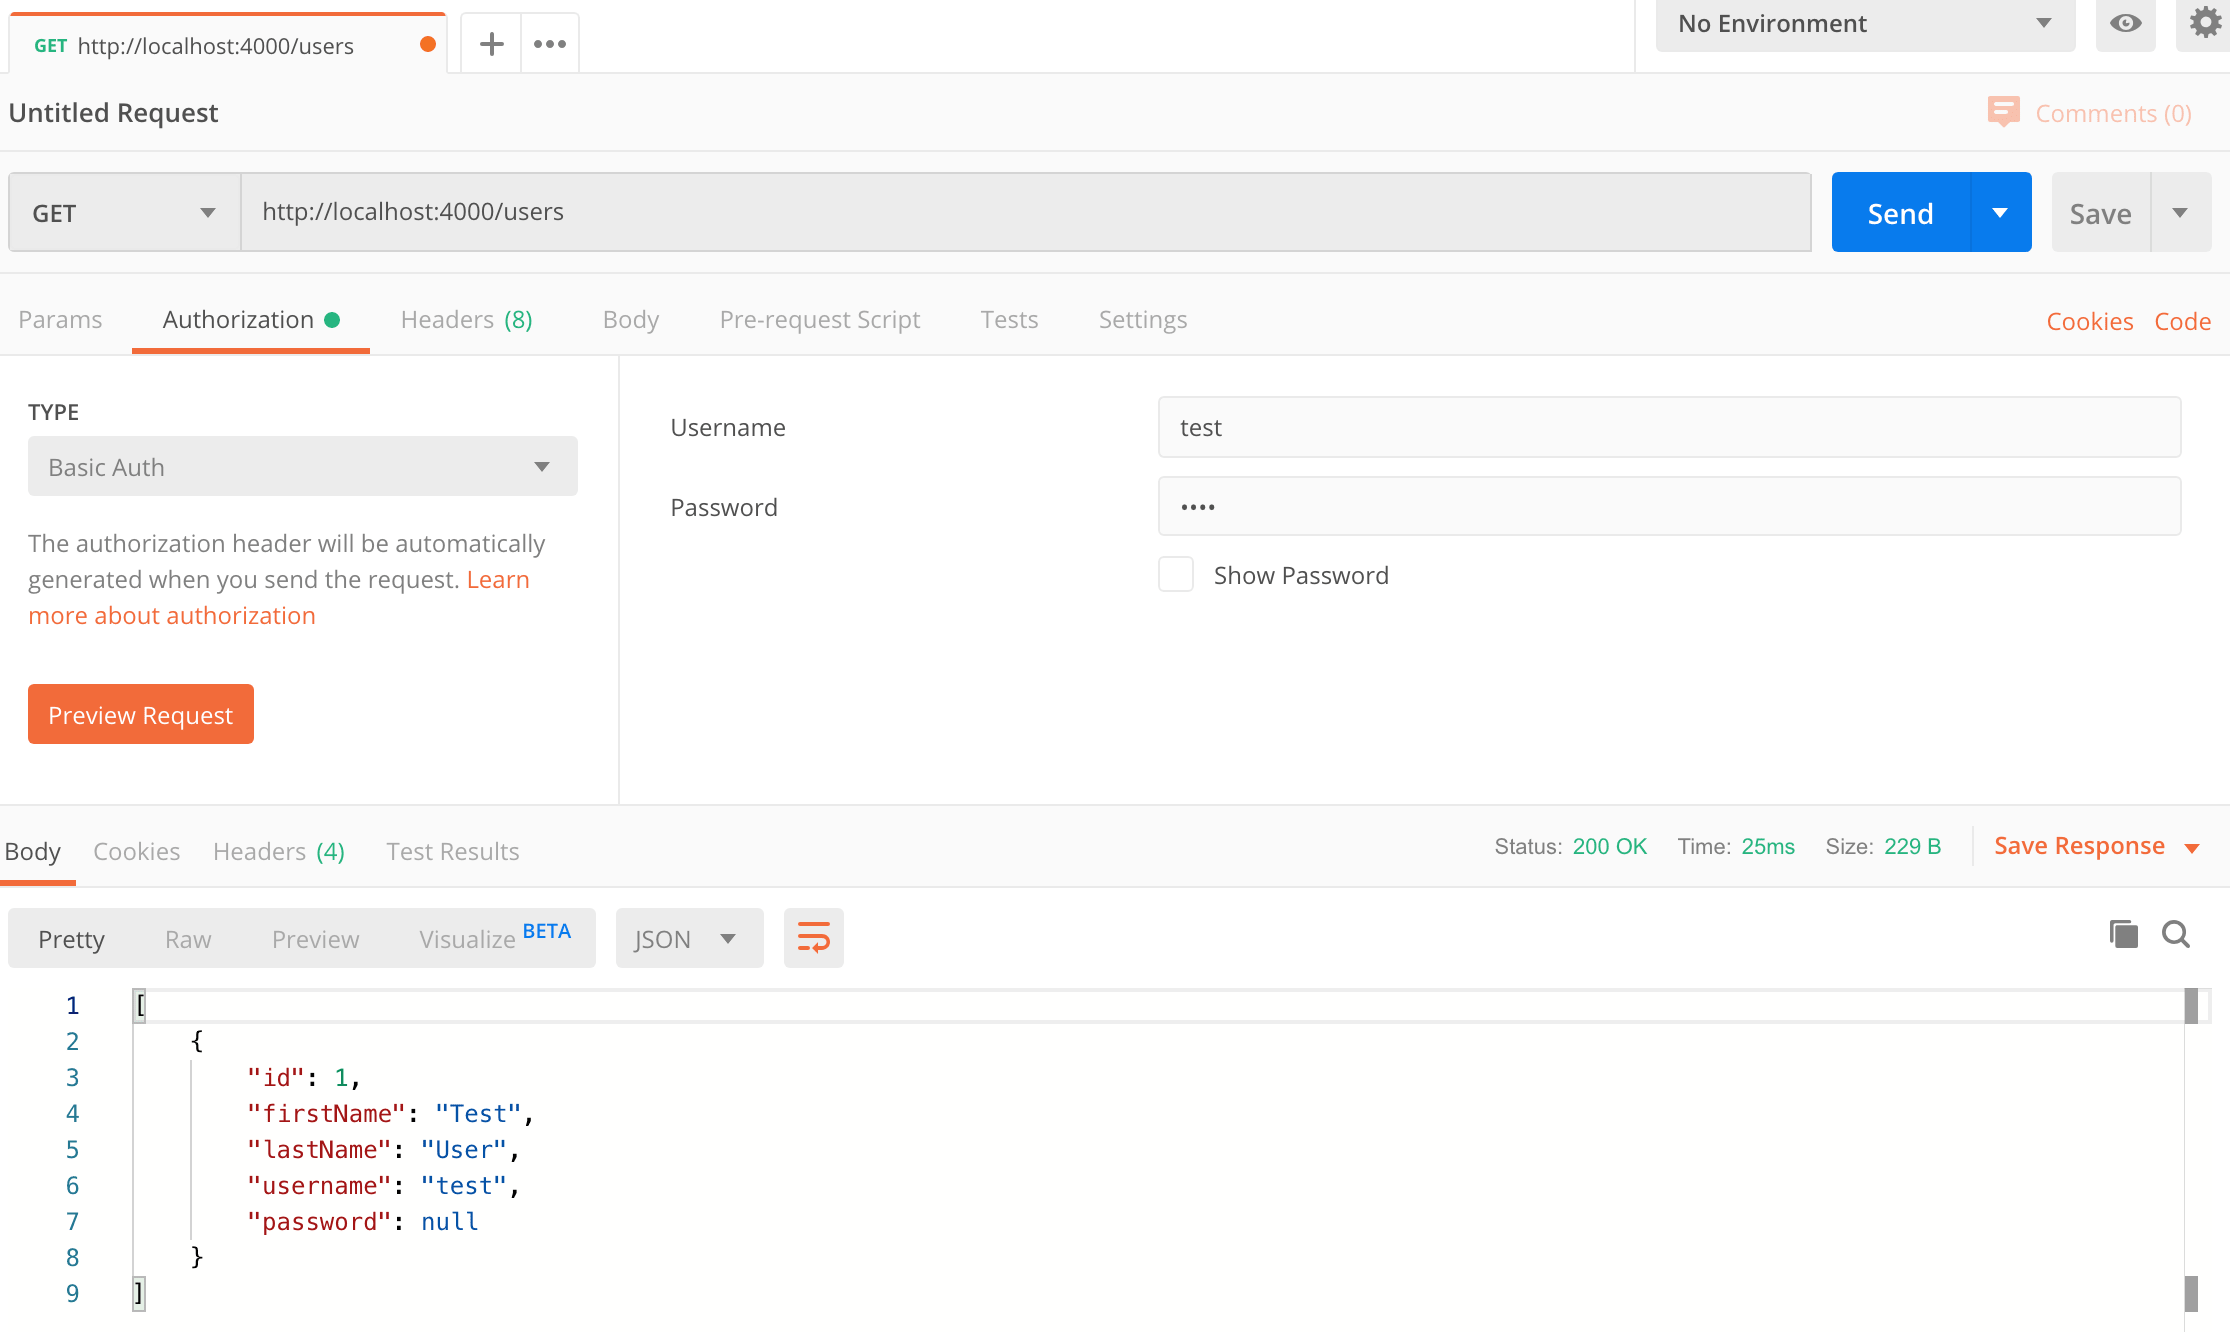2230x1332 pixels.
Task: Switch to the Body tab
Action: [631, 319]
